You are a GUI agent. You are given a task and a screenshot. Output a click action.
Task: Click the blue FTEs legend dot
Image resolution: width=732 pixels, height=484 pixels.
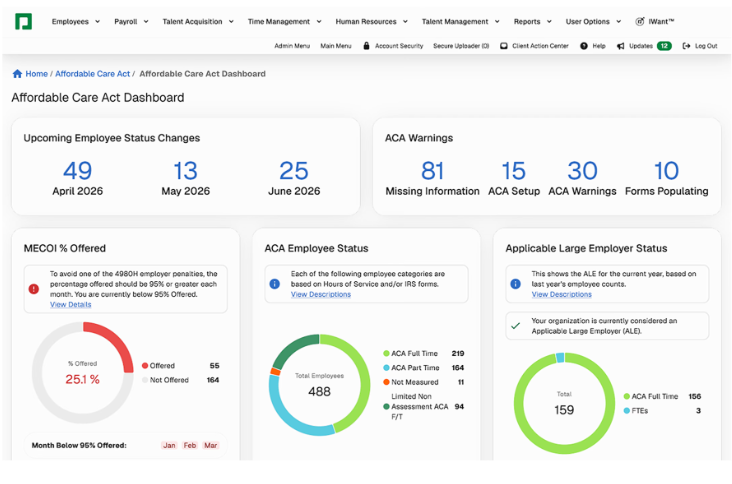[626, 411]
